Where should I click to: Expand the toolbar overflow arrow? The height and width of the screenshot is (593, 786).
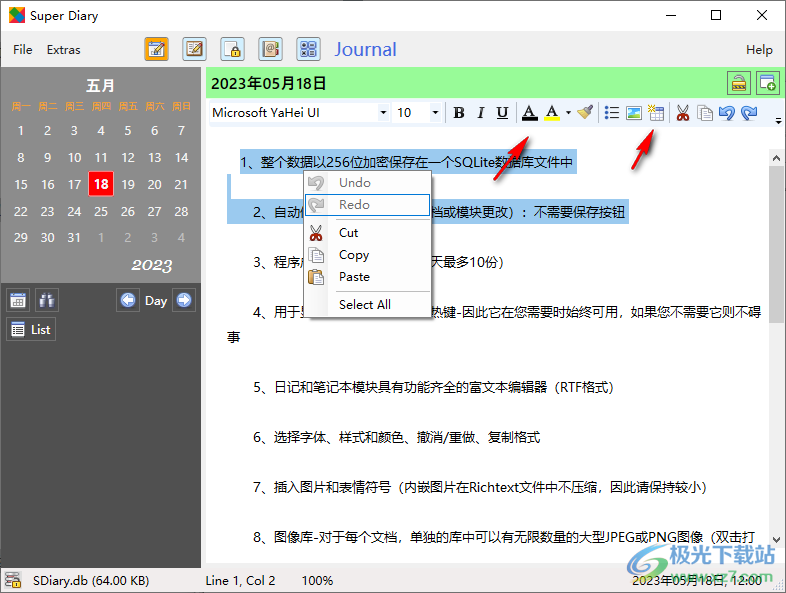(x=778, y=120)
